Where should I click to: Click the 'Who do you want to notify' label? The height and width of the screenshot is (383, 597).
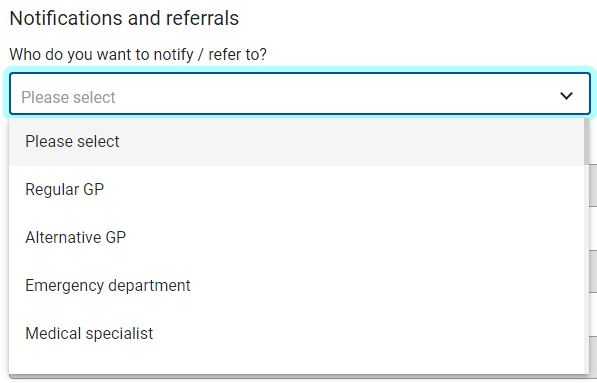[138, 54]
